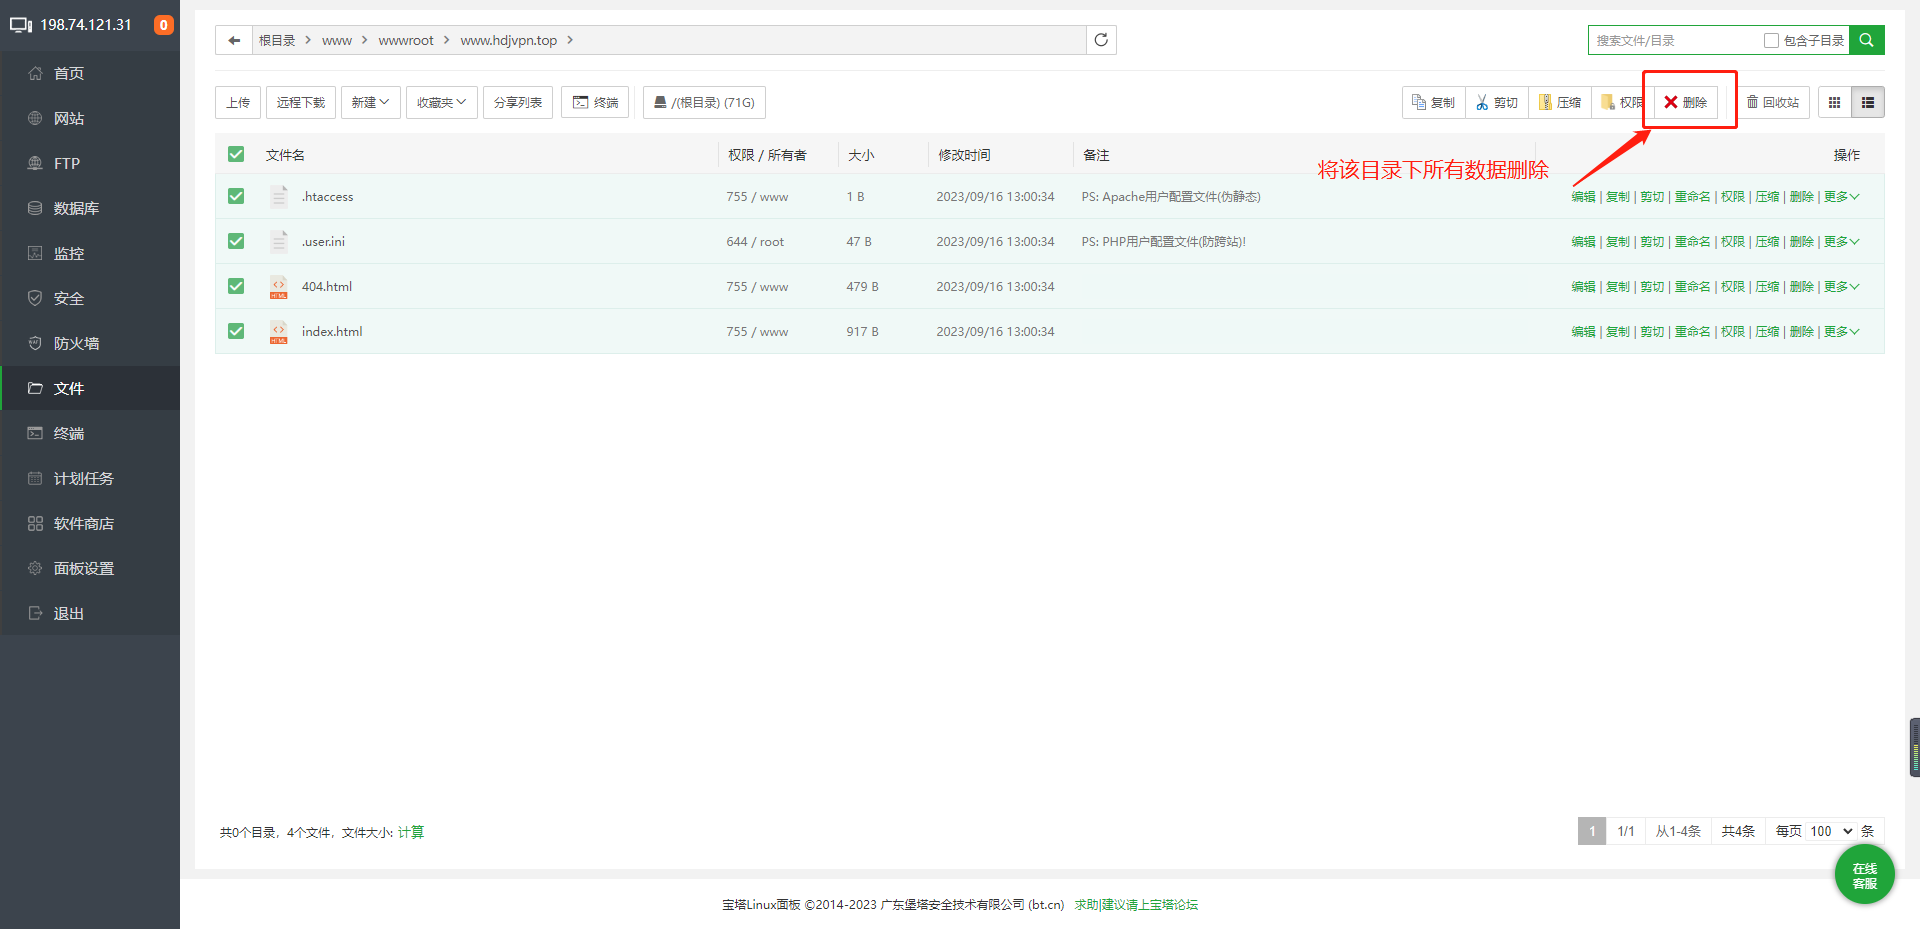The image size is (1920, 929).
Task: Click 计算 to calculate file size
Action: tap(411, 832)
